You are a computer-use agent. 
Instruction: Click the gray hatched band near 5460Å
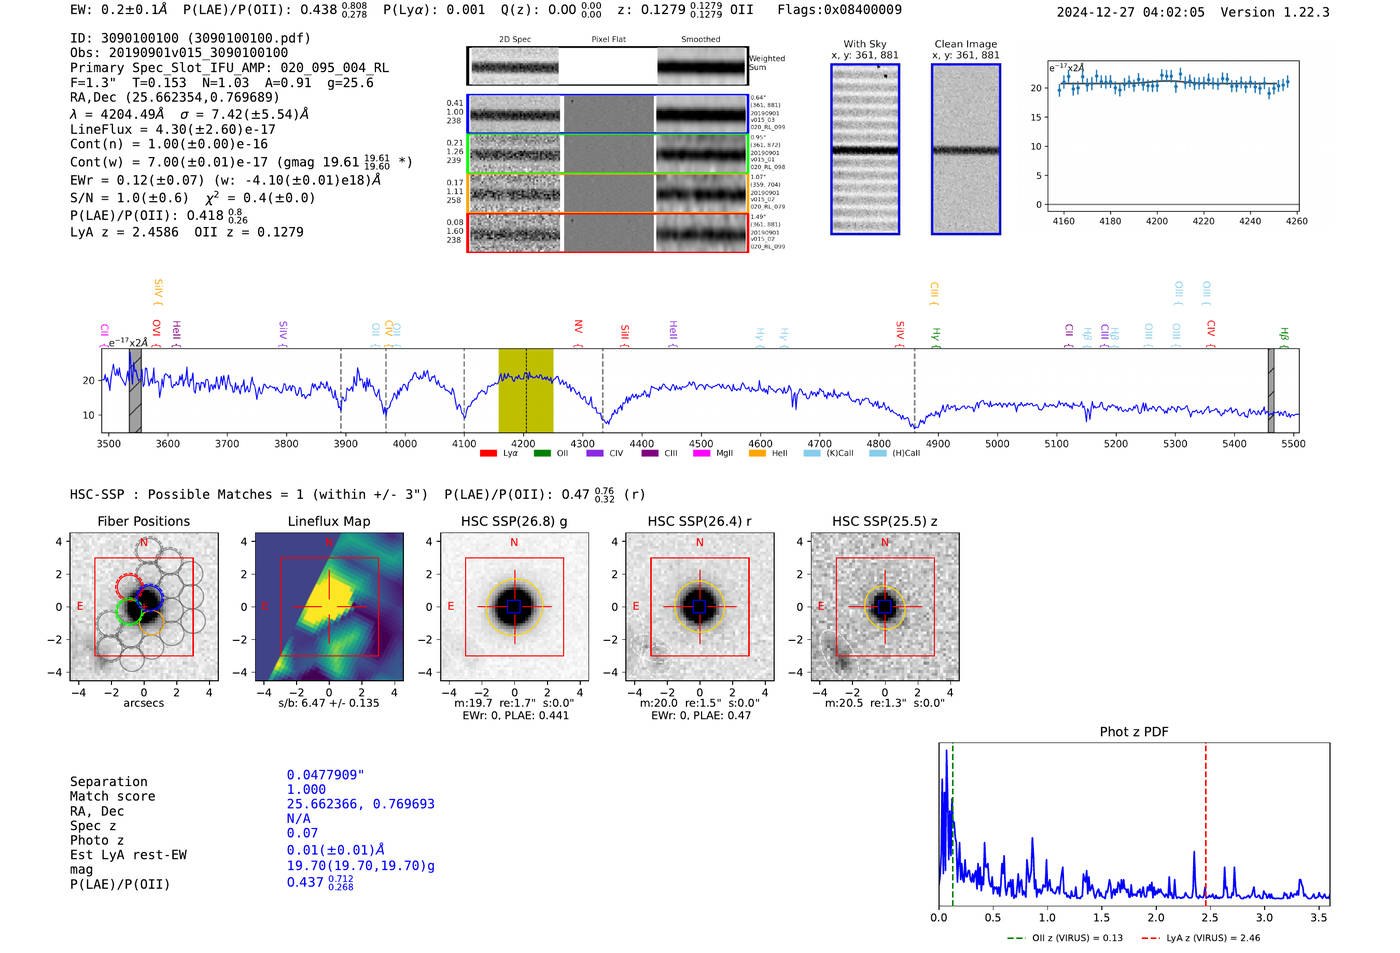1271,391
